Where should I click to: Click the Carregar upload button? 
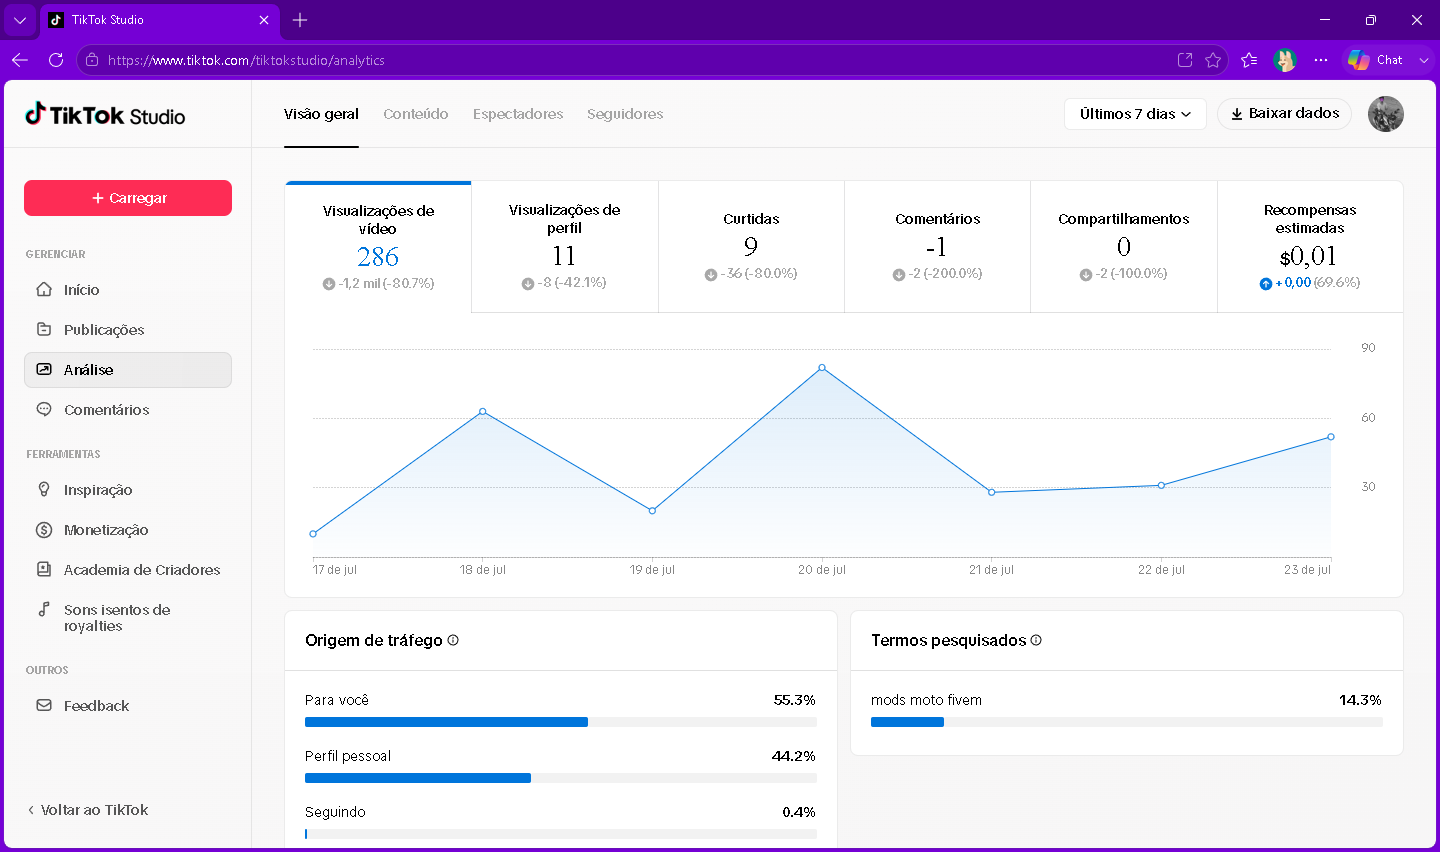coord(128,198)
